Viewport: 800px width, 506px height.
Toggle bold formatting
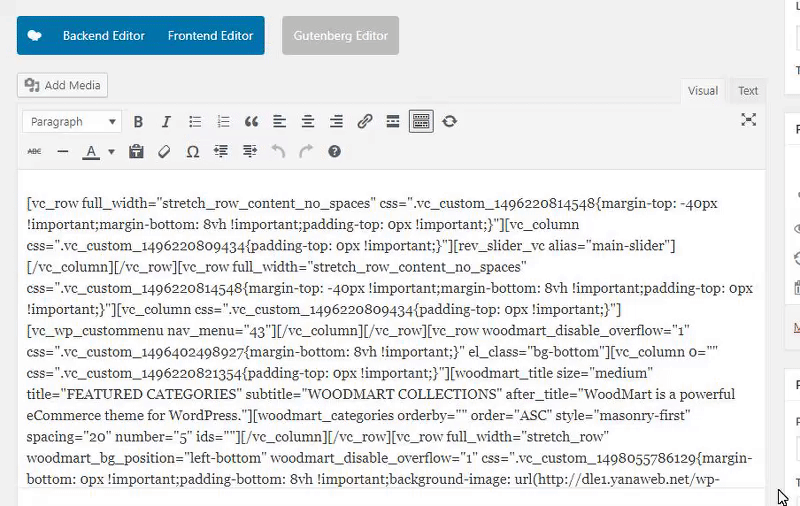click(x=138, y=122)
